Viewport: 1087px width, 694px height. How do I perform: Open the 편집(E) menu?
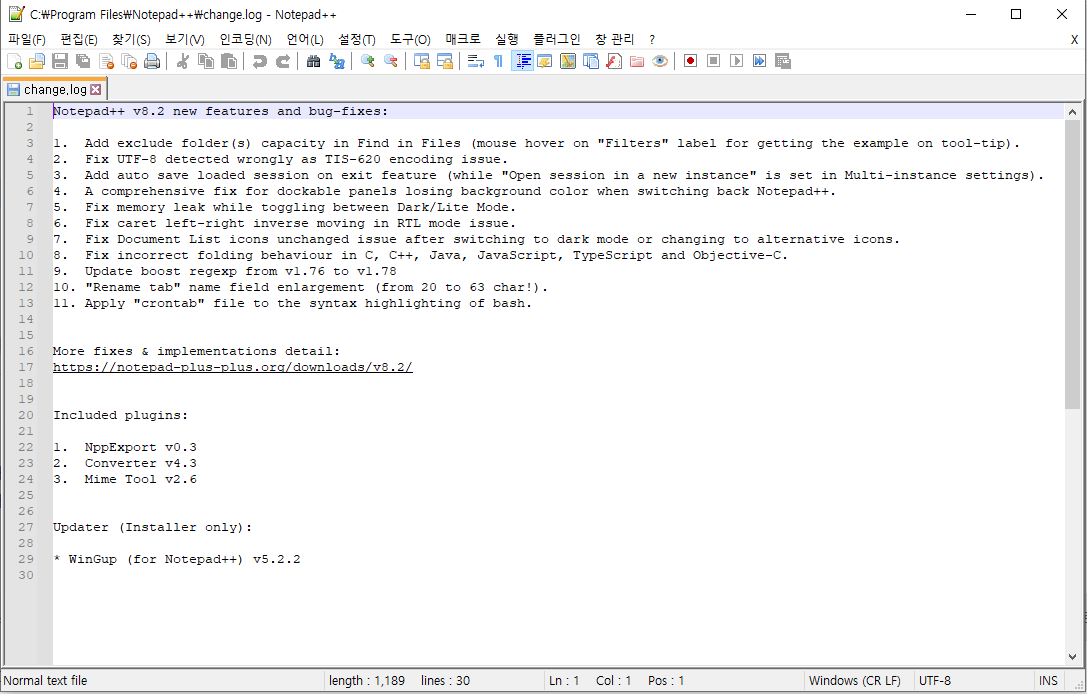tap(79, 40)
